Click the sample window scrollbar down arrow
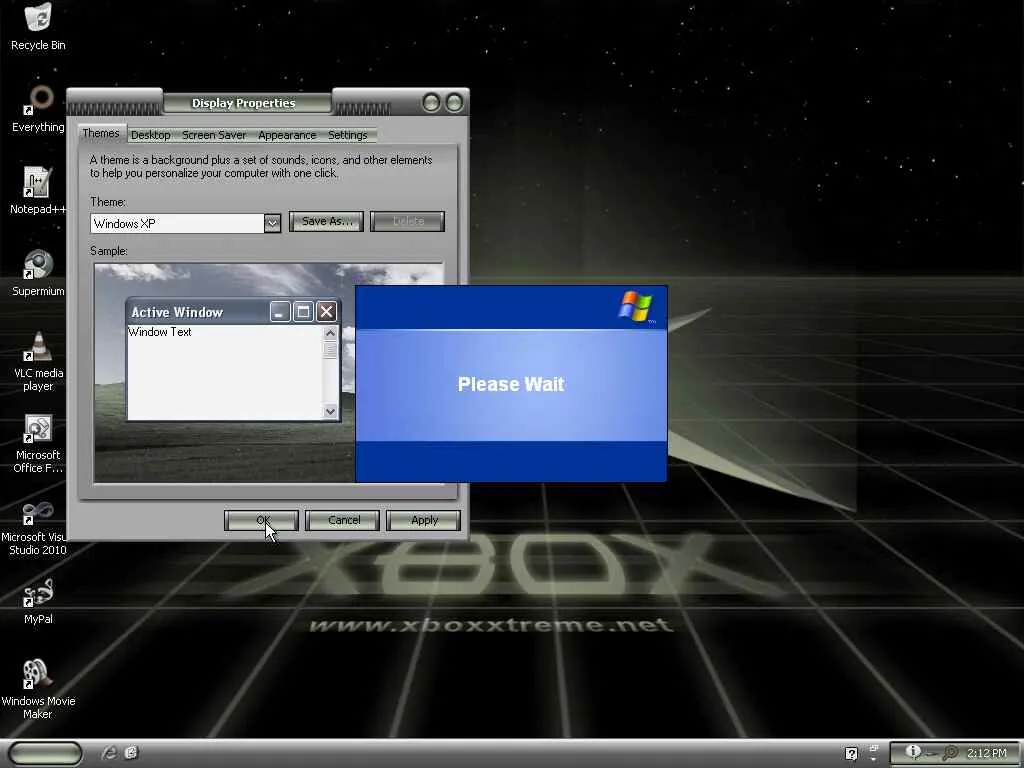 tap(330, 411)
